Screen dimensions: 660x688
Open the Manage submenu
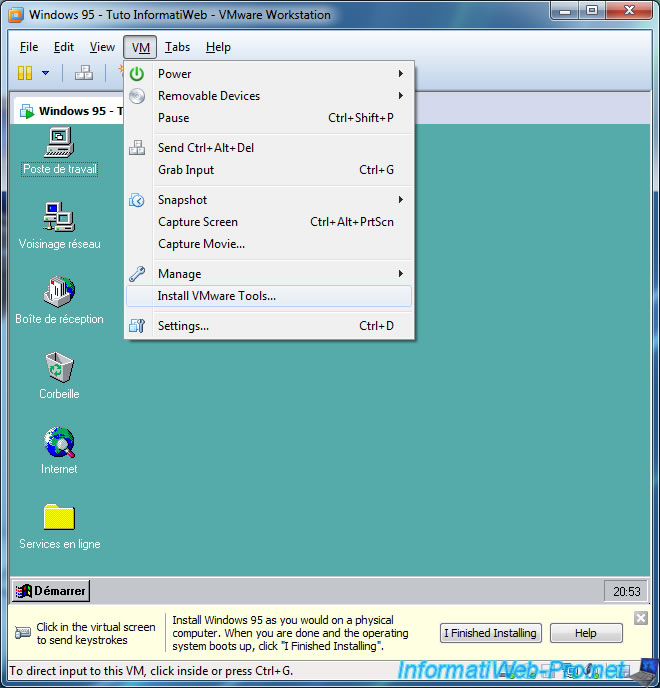(x=269, y=274)
